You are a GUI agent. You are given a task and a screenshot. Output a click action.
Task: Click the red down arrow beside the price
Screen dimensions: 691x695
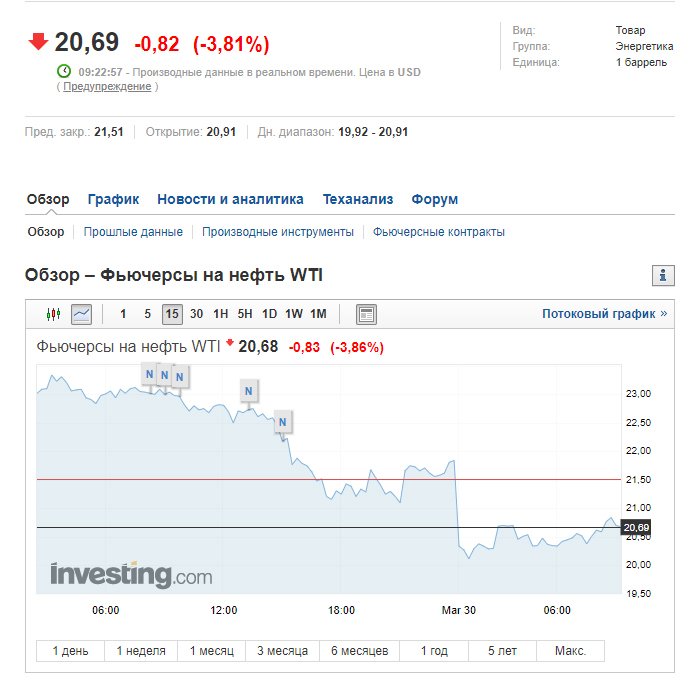38,42
